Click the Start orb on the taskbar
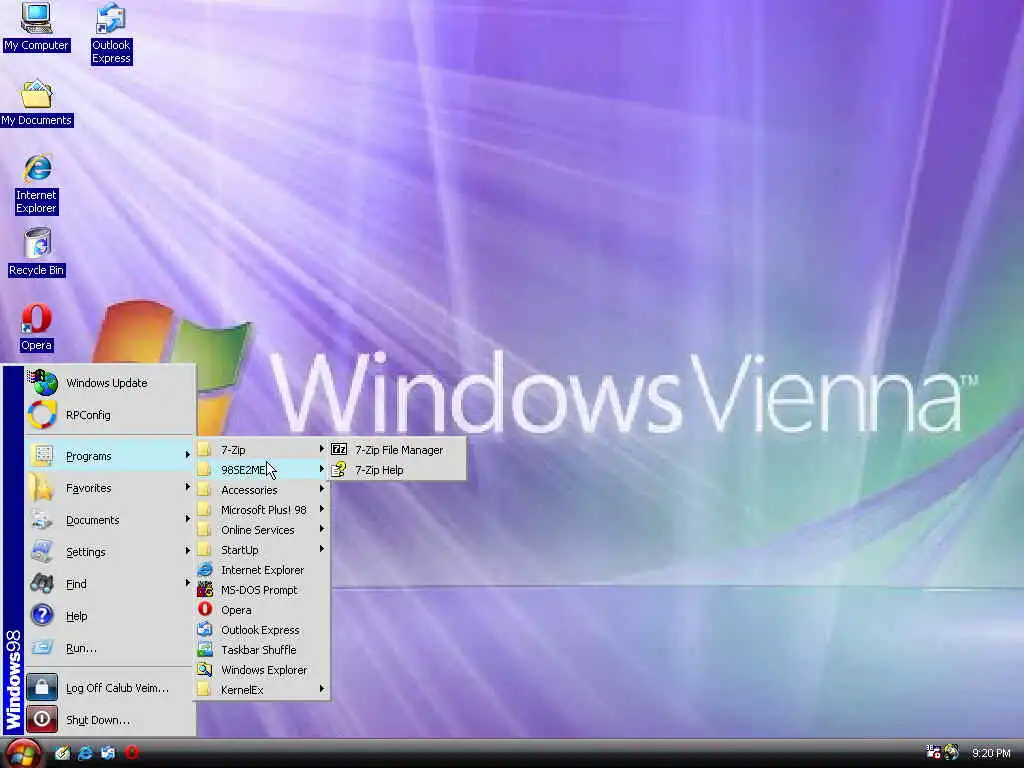The image size is (1024, 768). [23, 753]
